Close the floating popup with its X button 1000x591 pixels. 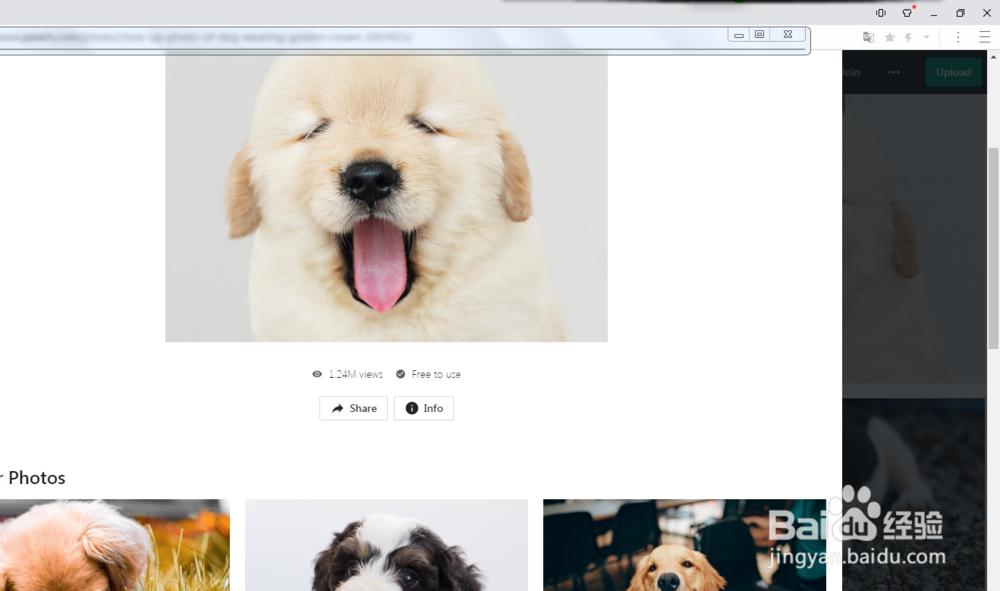point(788,34)
